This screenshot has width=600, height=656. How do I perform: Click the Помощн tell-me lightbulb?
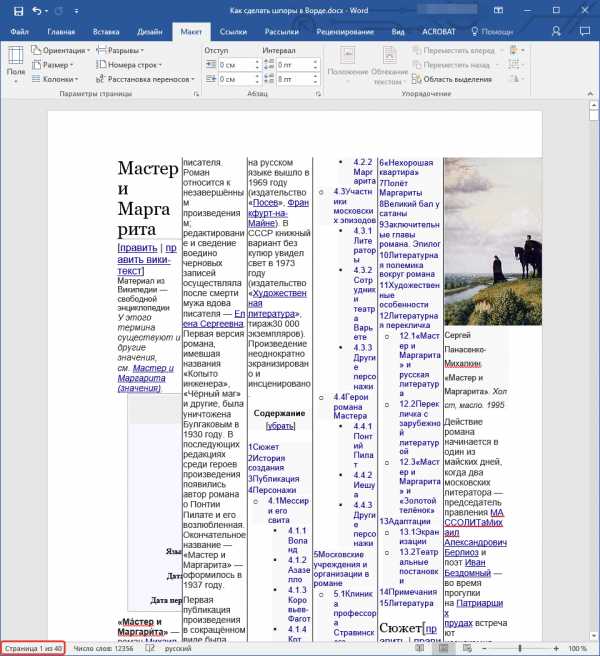492,31
